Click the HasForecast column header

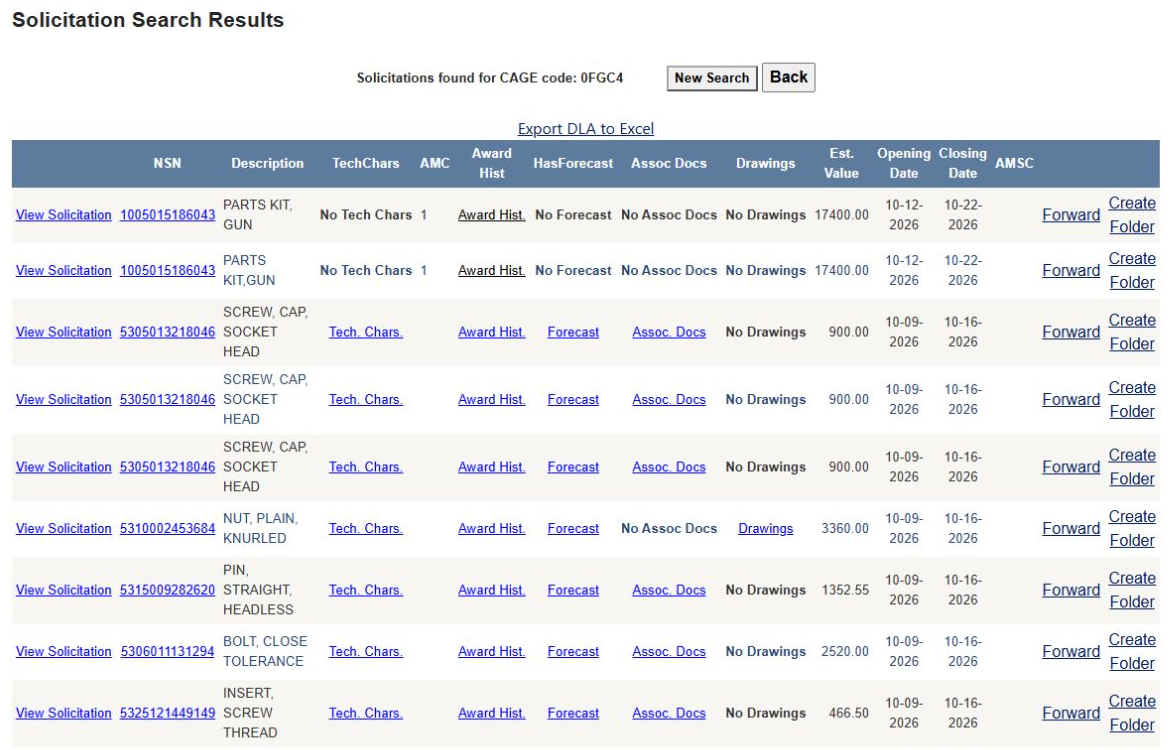[x=573, y=163]
